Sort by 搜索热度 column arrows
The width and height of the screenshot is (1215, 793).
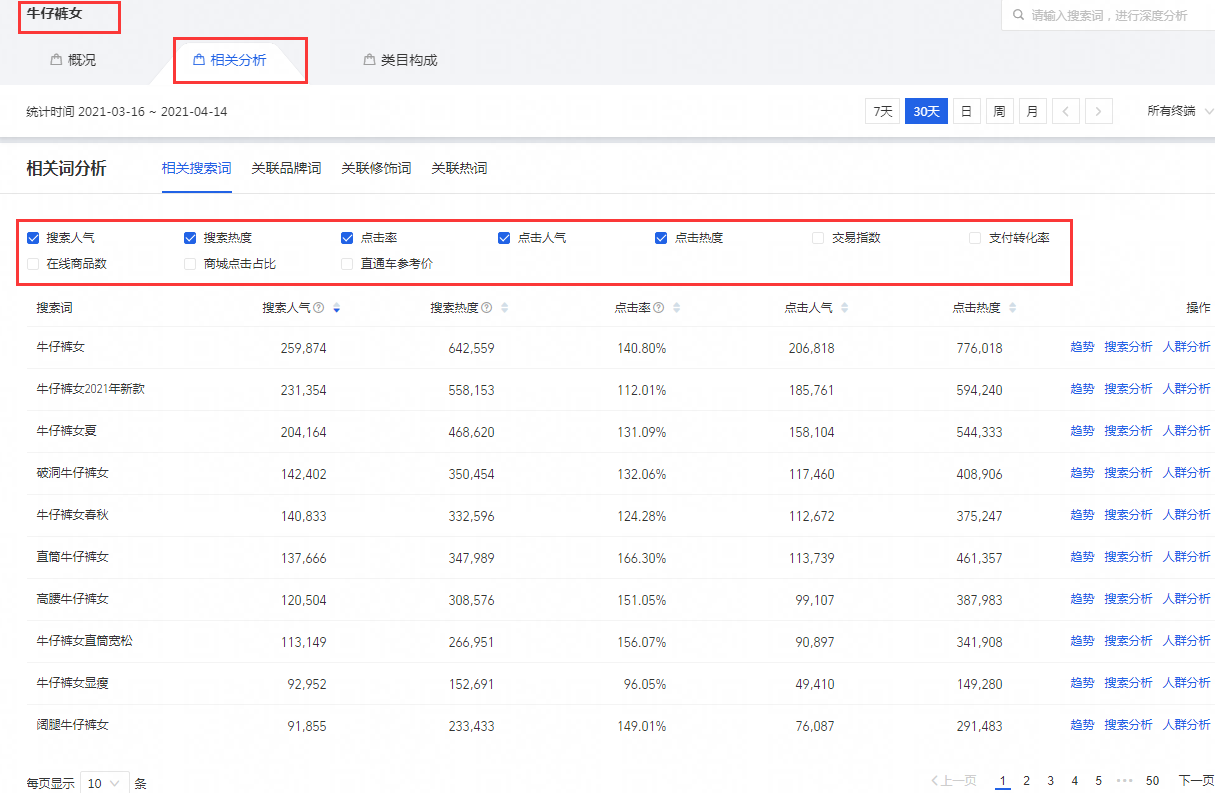pos(504,308)
